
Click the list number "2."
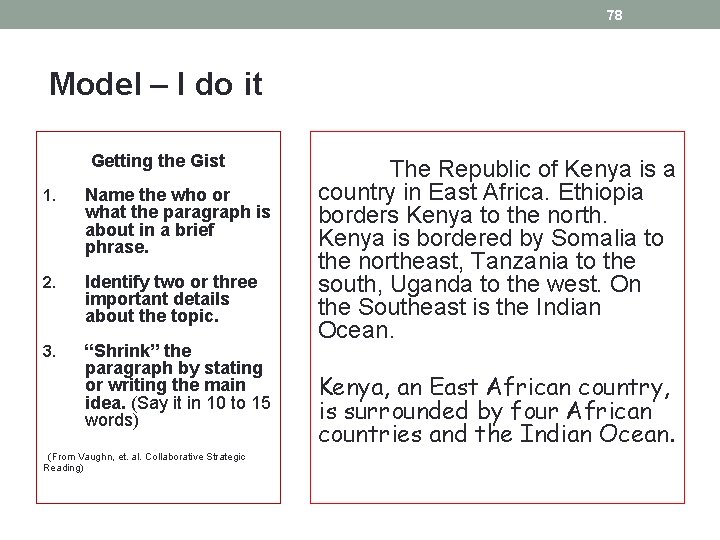[49, 282]
